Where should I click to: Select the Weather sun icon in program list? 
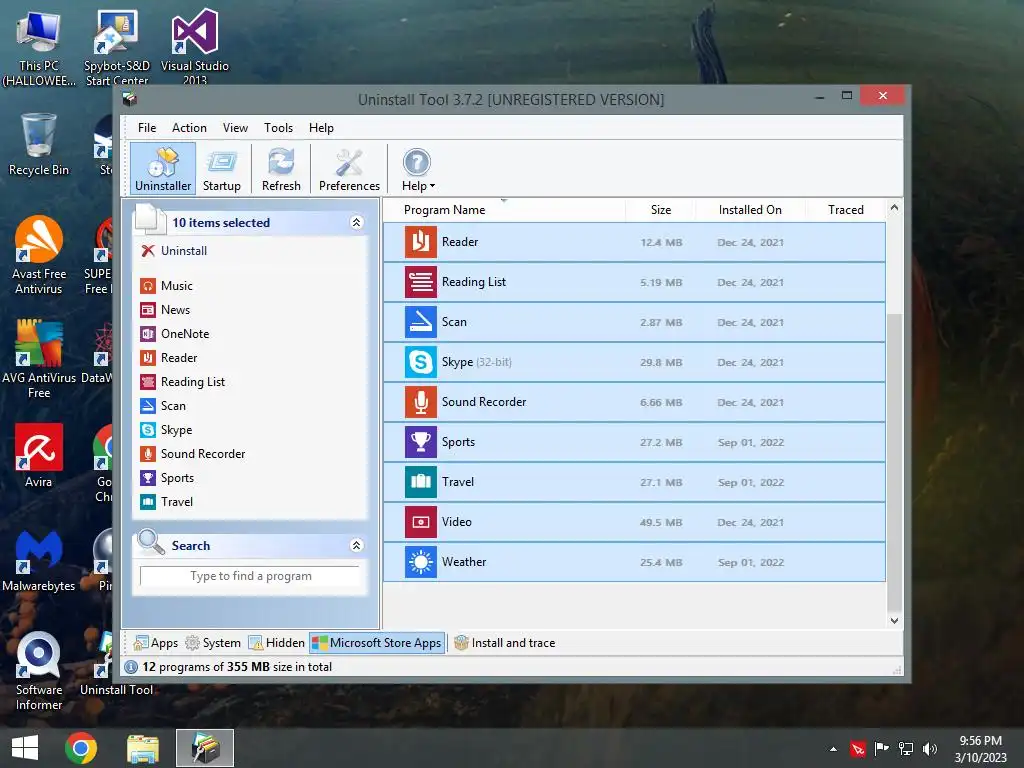point(421,562)
